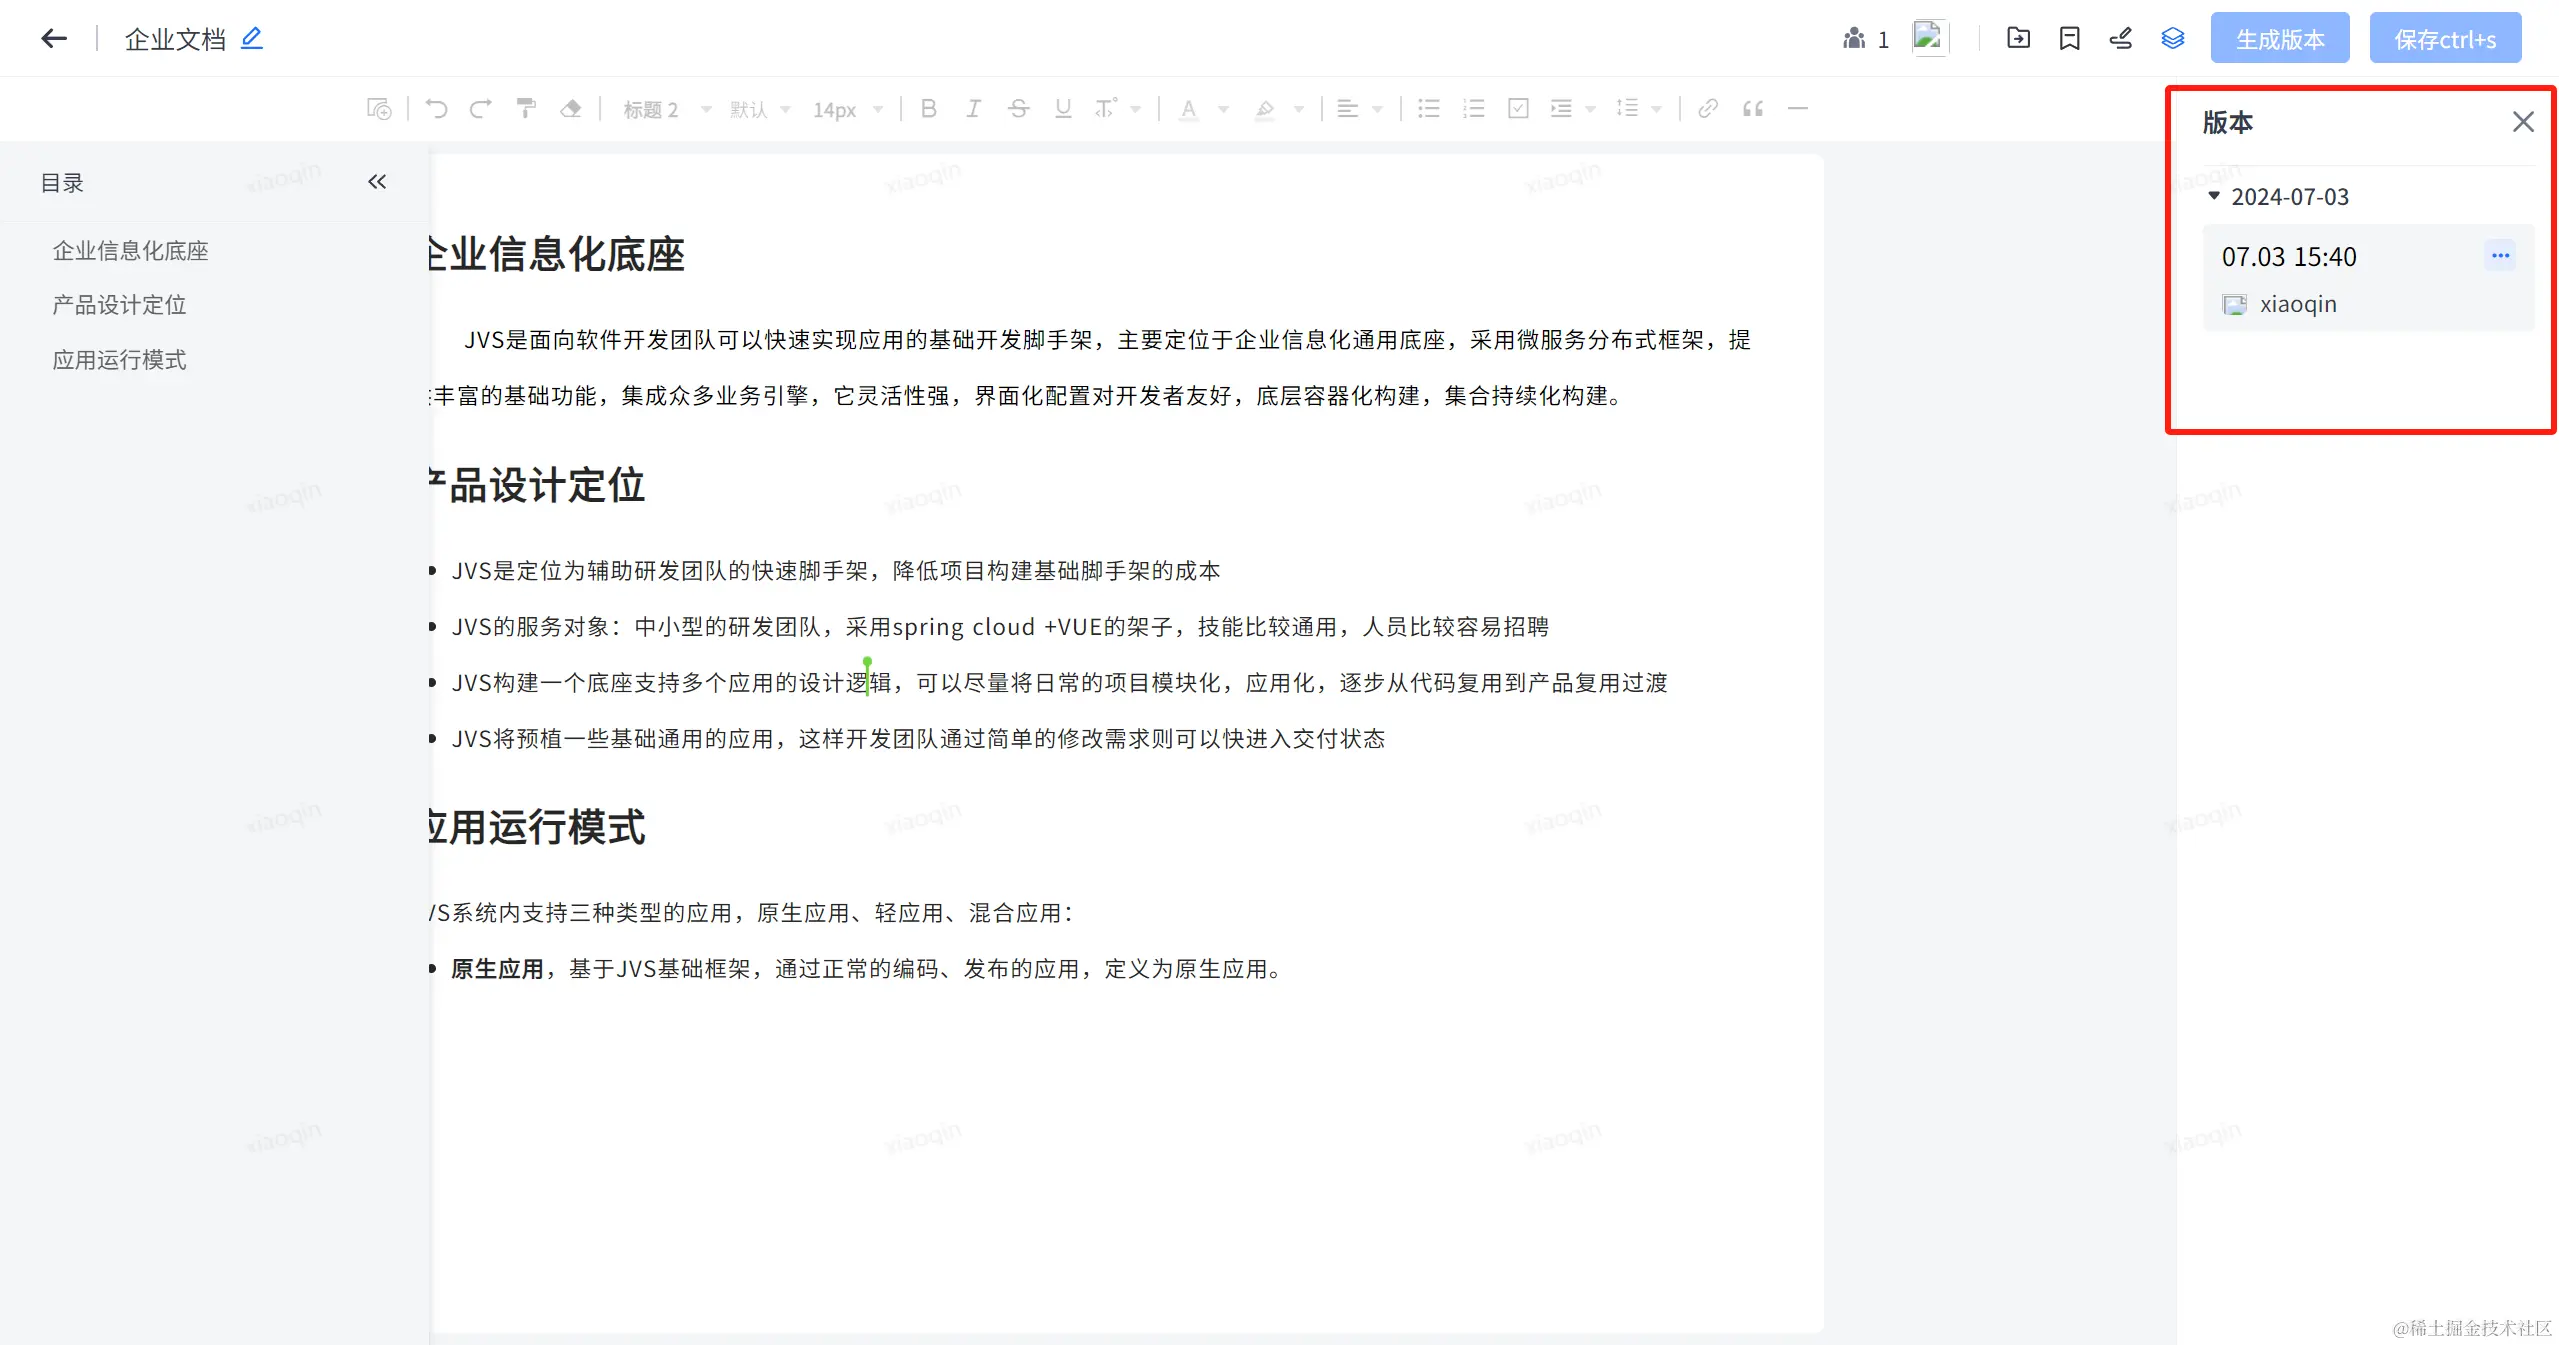Click the undo icon in toolbar

click(x=436, y=109)
